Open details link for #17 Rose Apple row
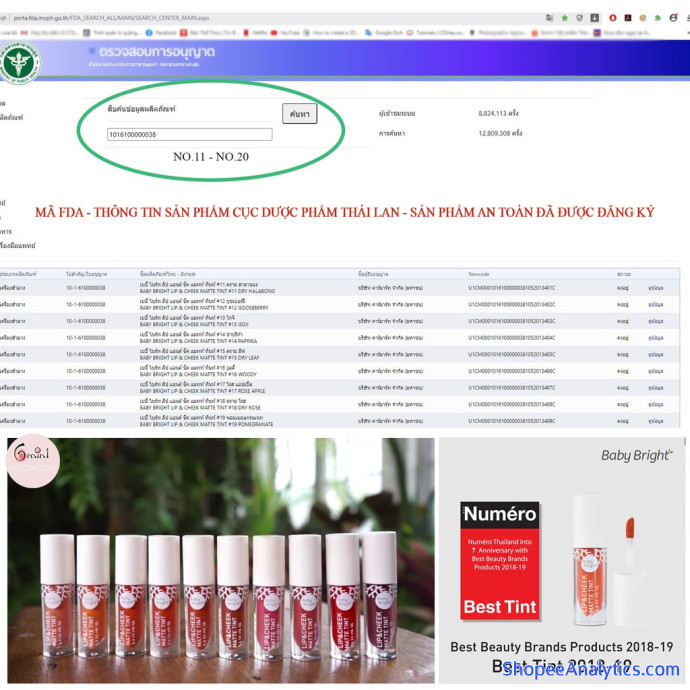The width and height of the screenshot is (690, 690). pyautogui.click(x=655, y=387)
